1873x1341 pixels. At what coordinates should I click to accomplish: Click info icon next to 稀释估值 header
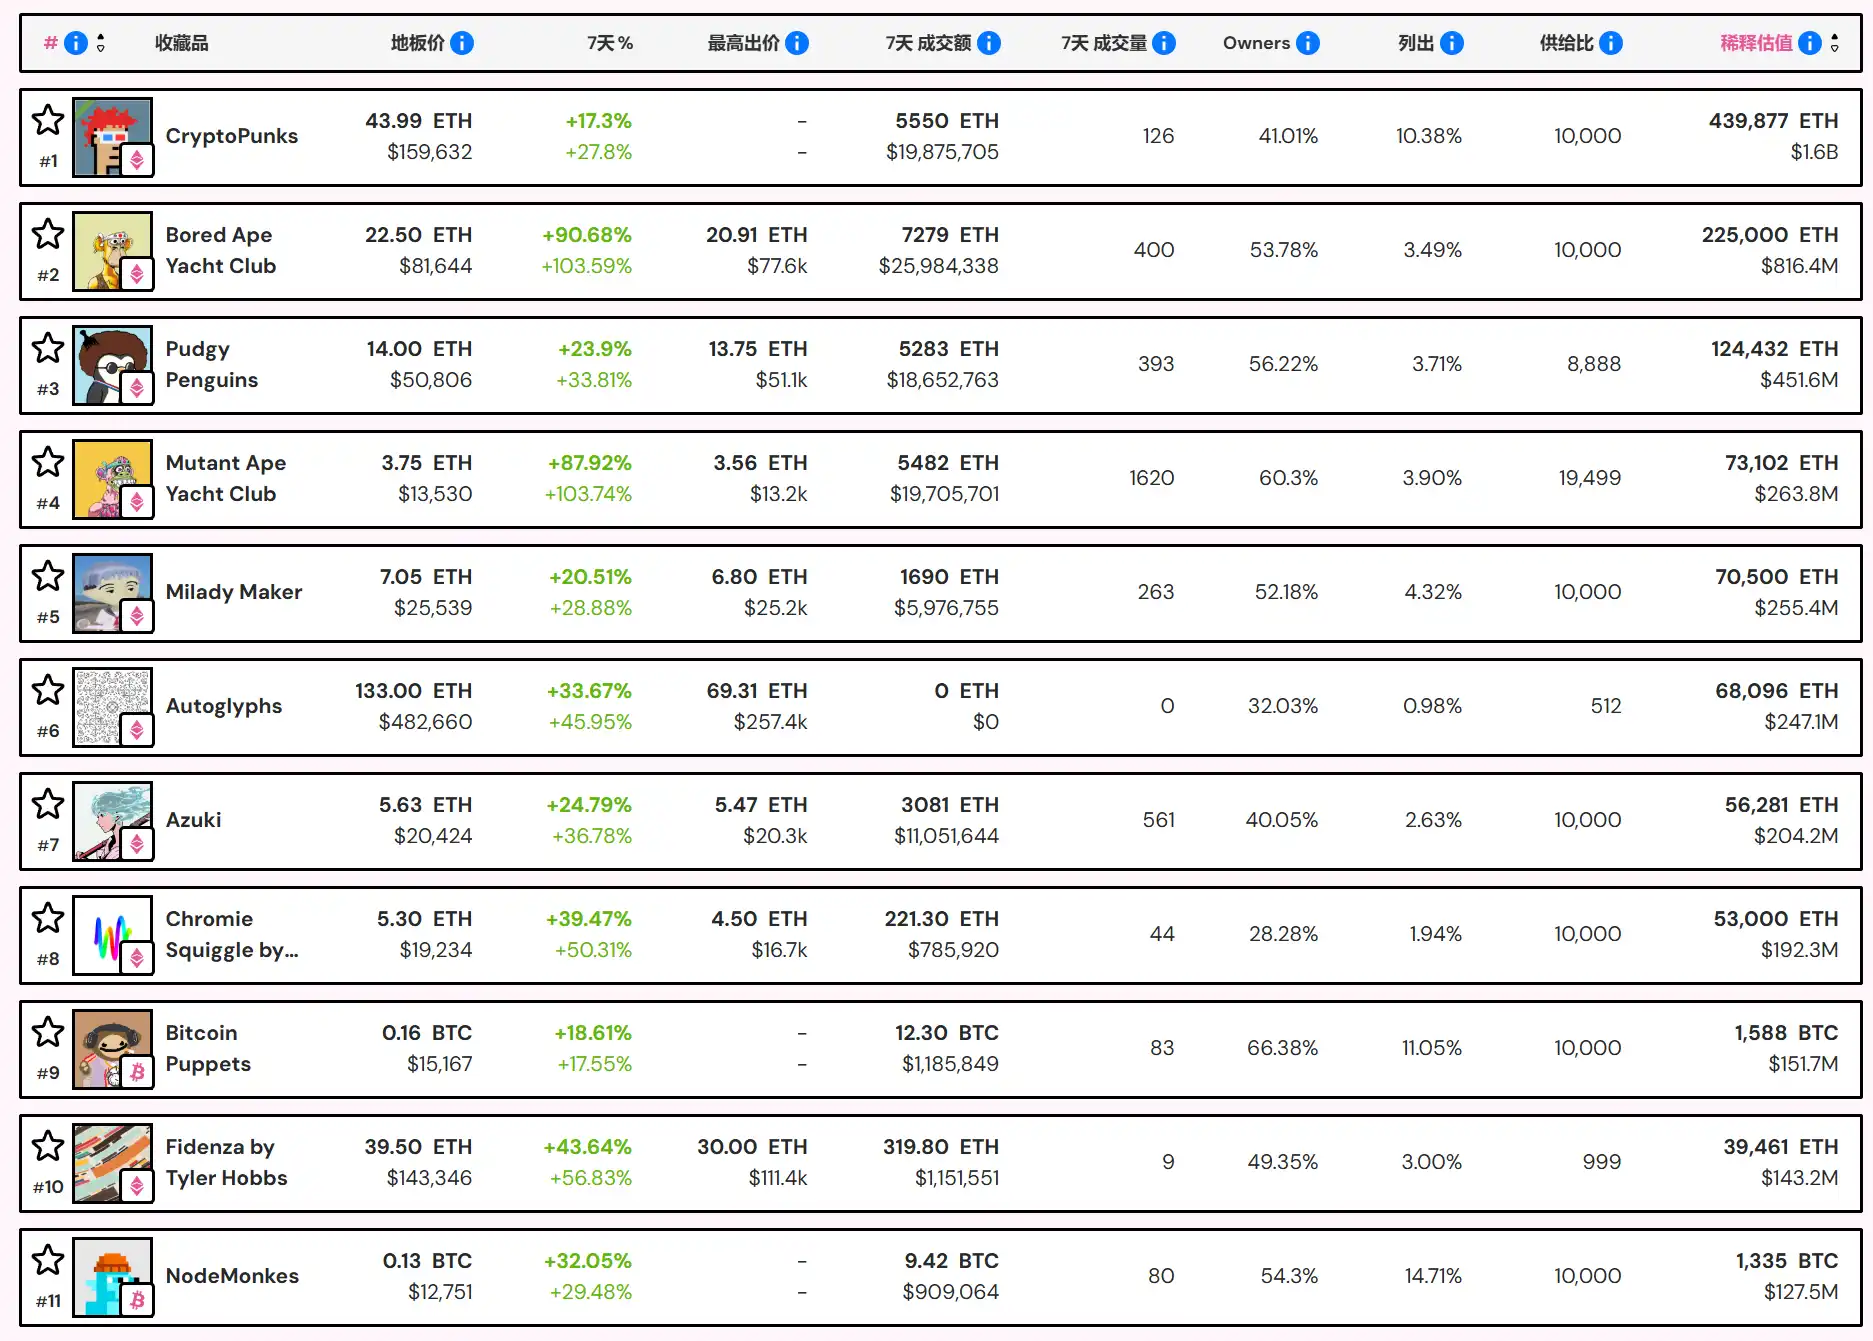[1810, 43]
